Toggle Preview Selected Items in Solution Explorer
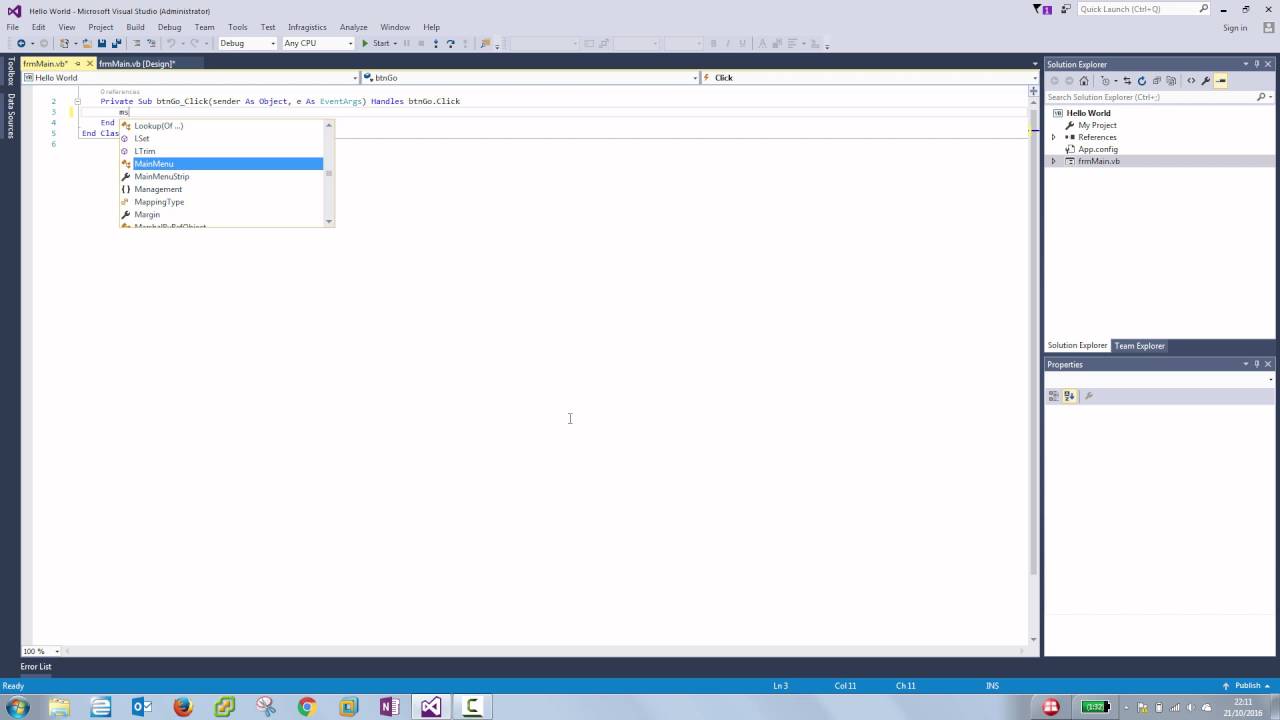 tap(1221, 81)
